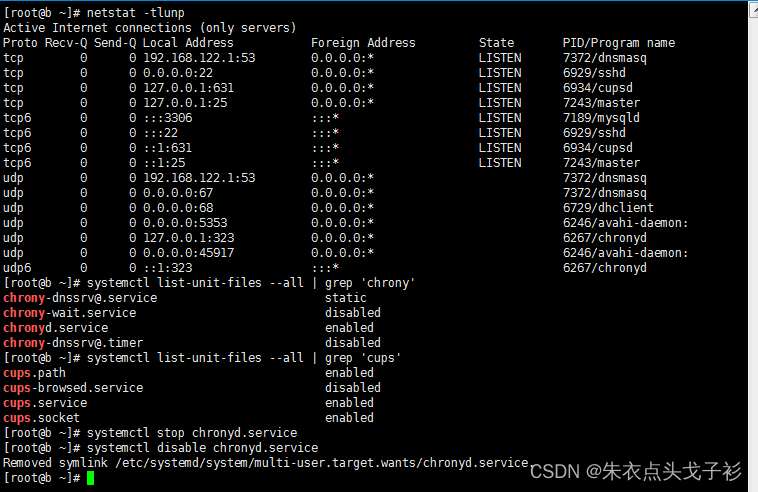758x492 pixels.
Task: Click the PID/Program name column header
Action: point(619,43)
